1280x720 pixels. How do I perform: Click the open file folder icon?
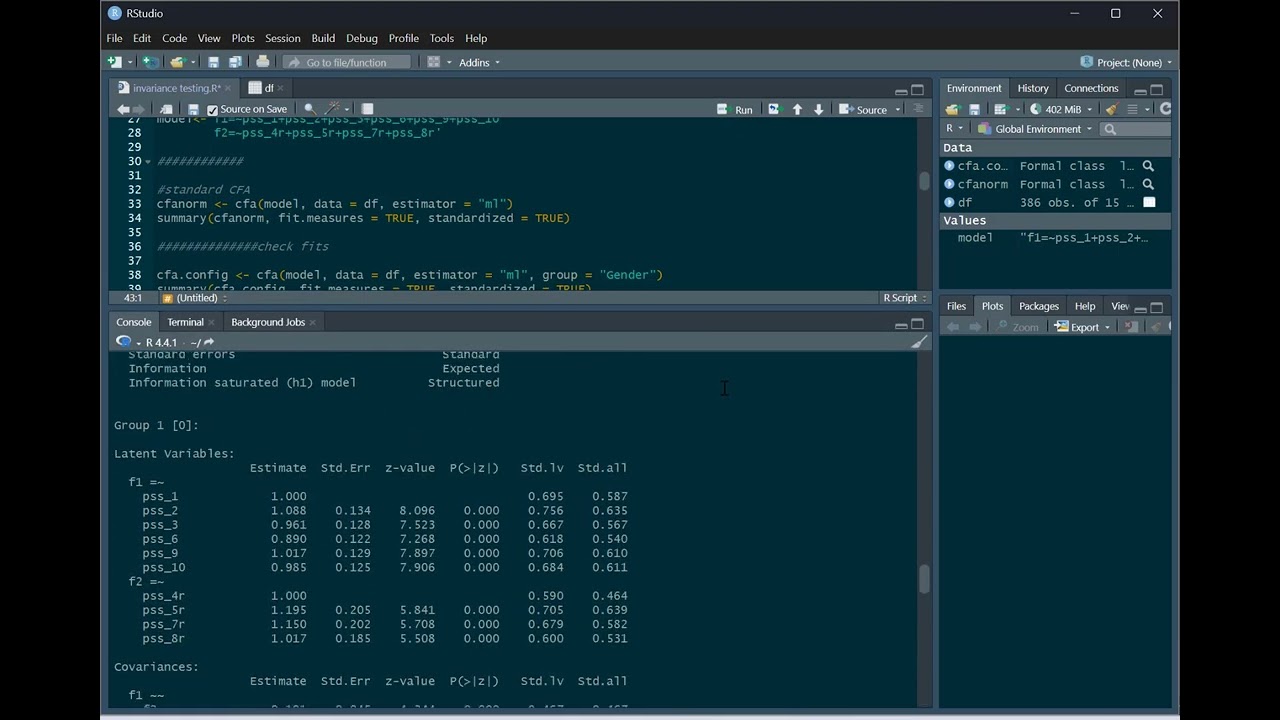177,62
